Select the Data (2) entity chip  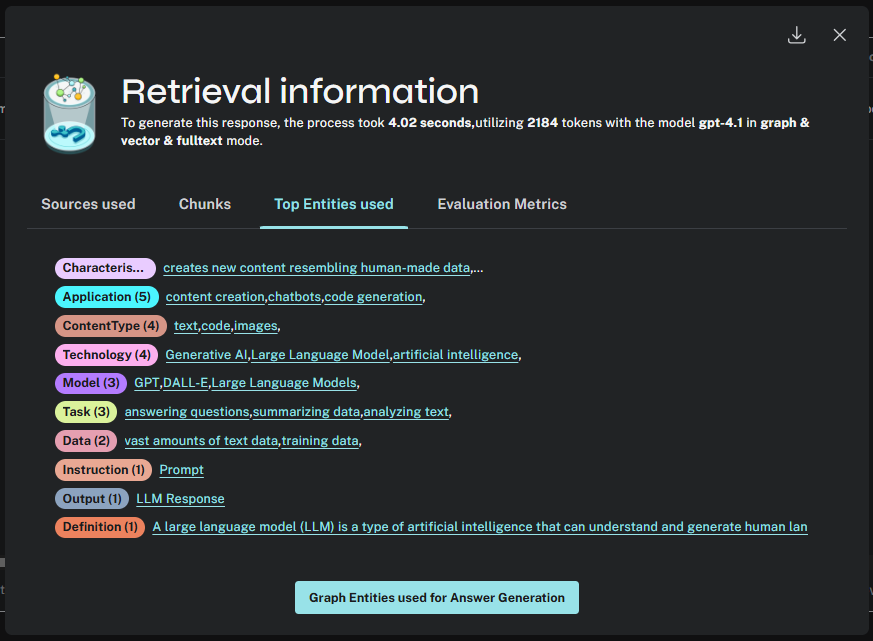[x=85, y=440]
